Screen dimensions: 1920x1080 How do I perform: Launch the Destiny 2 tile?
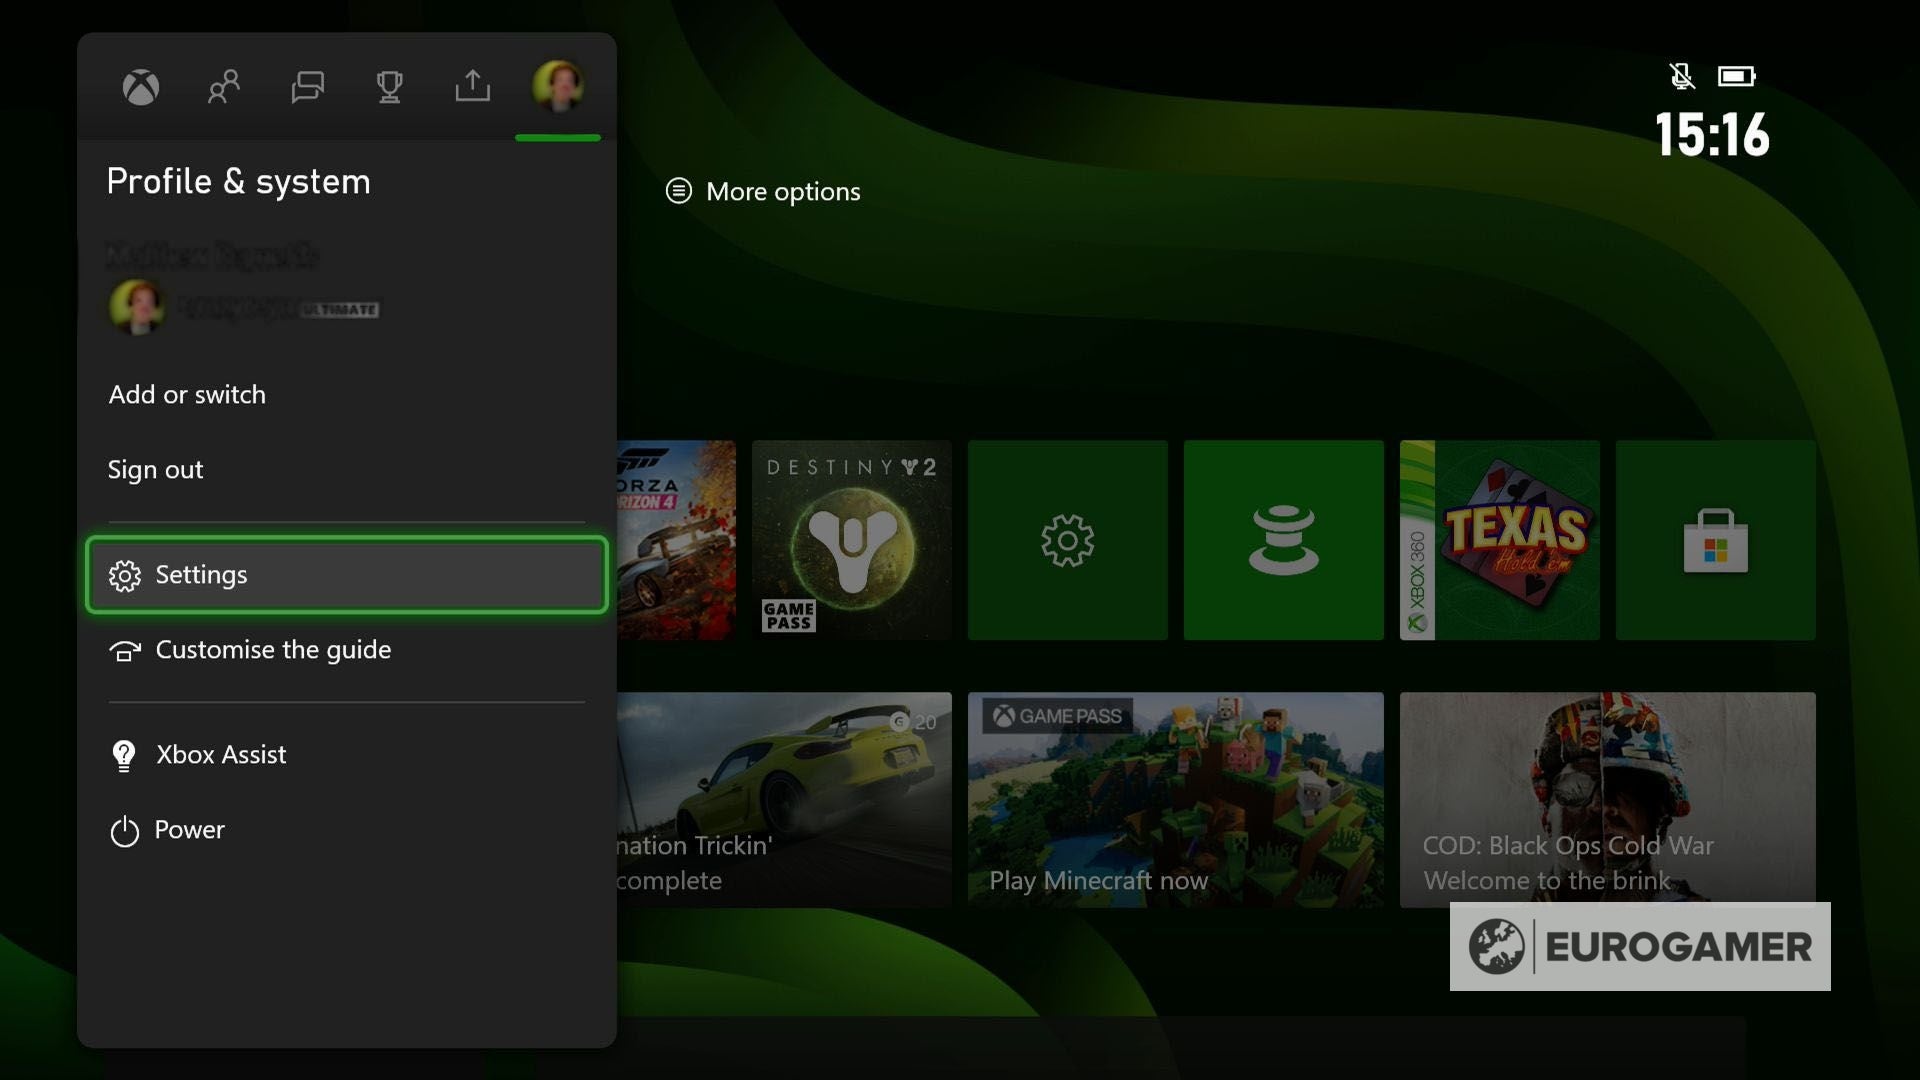(851, 540)
